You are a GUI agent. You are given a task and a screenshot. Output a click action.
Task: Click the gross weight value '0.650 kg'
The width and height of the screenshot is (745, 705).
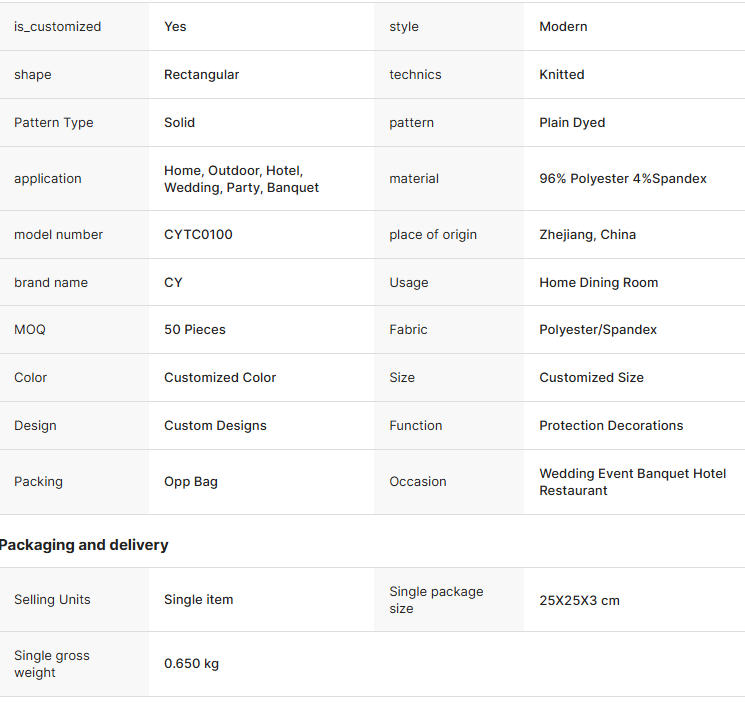191,664
